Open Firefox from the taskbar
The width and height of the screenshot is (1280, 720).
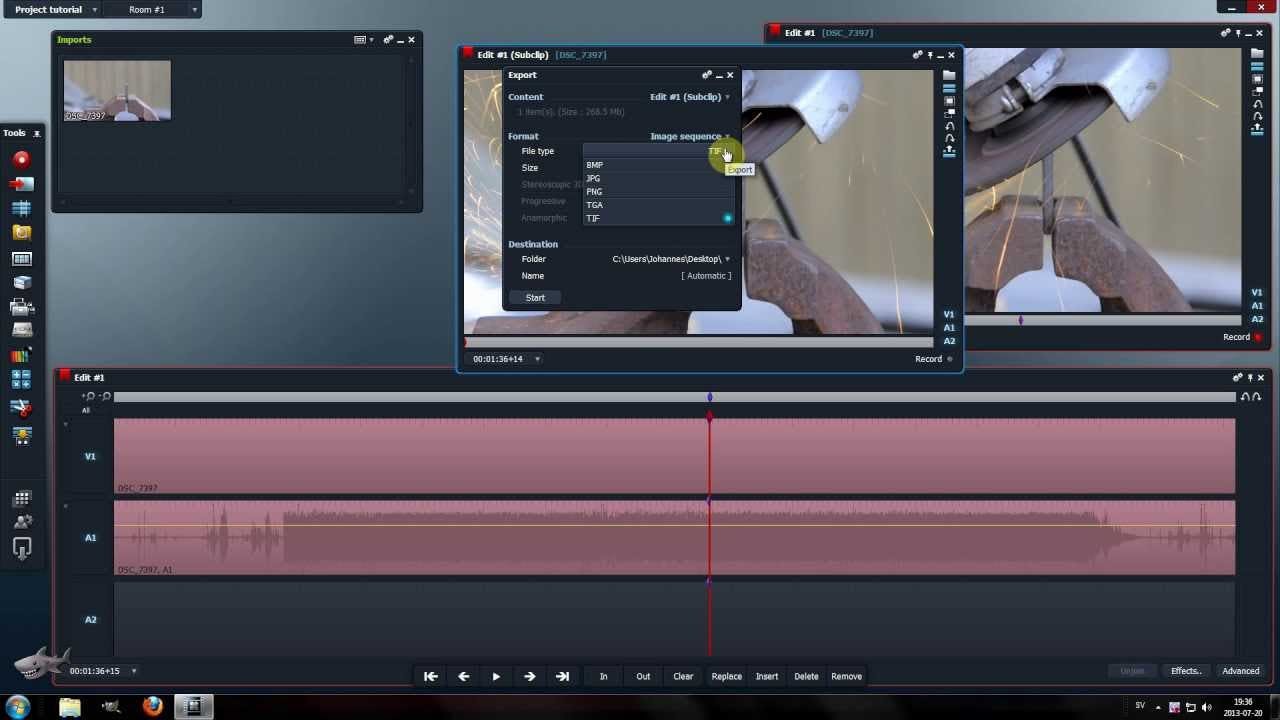[152, 707]
